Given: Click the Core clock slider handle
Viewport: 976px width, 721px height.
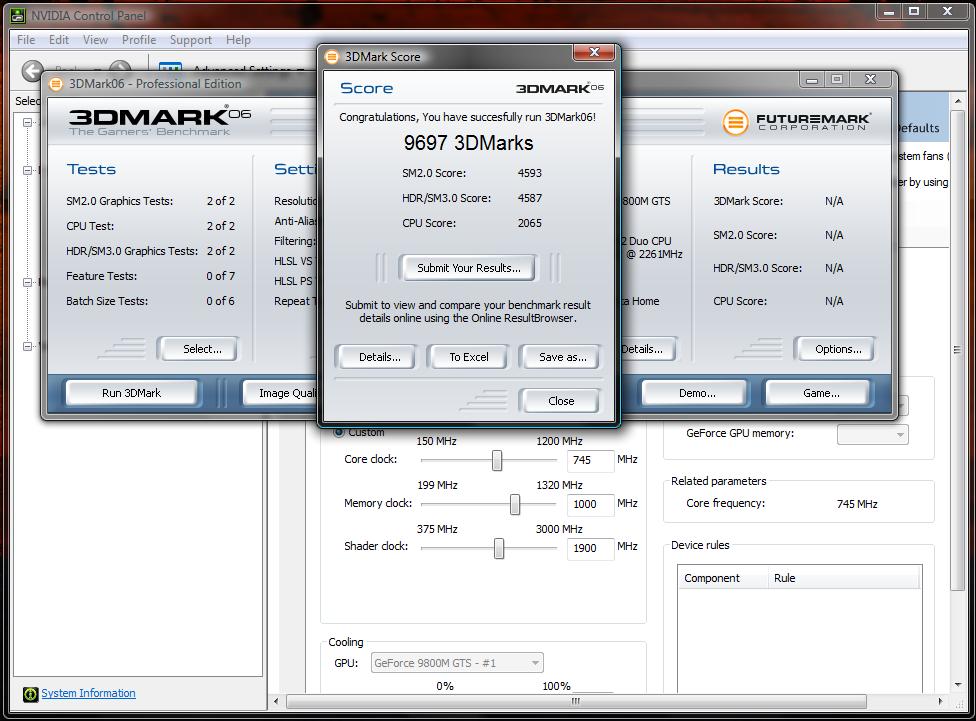Looking at the screenshot, I should pos(497,460).
